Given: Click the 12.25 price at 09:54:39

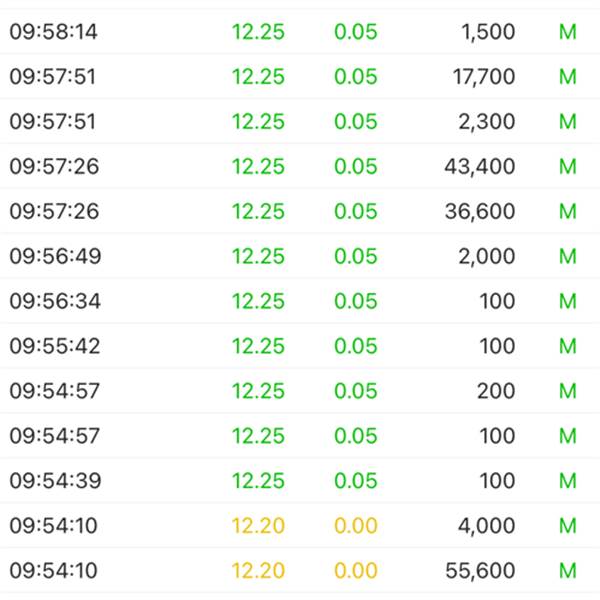Looking at the screenshot, I should 258,481.
